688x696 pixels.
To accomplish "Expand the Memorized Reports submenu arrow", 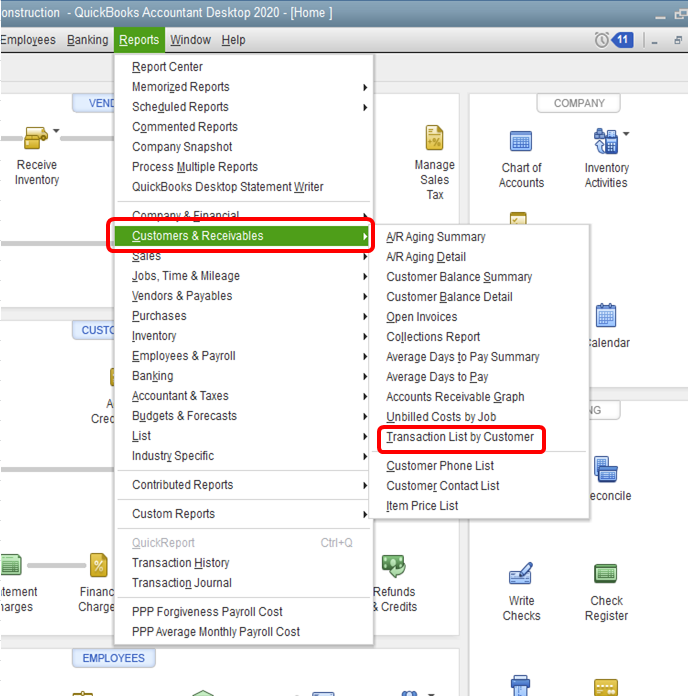I will (365, 87).
